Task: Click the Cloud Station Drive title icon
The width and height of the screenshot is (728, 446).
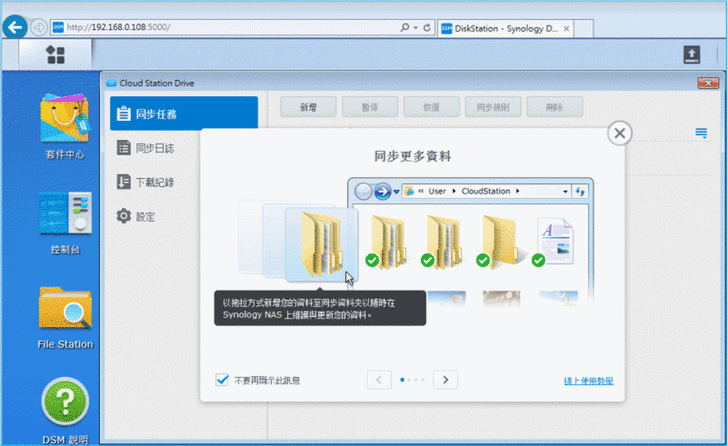Action: click(111, 83)
